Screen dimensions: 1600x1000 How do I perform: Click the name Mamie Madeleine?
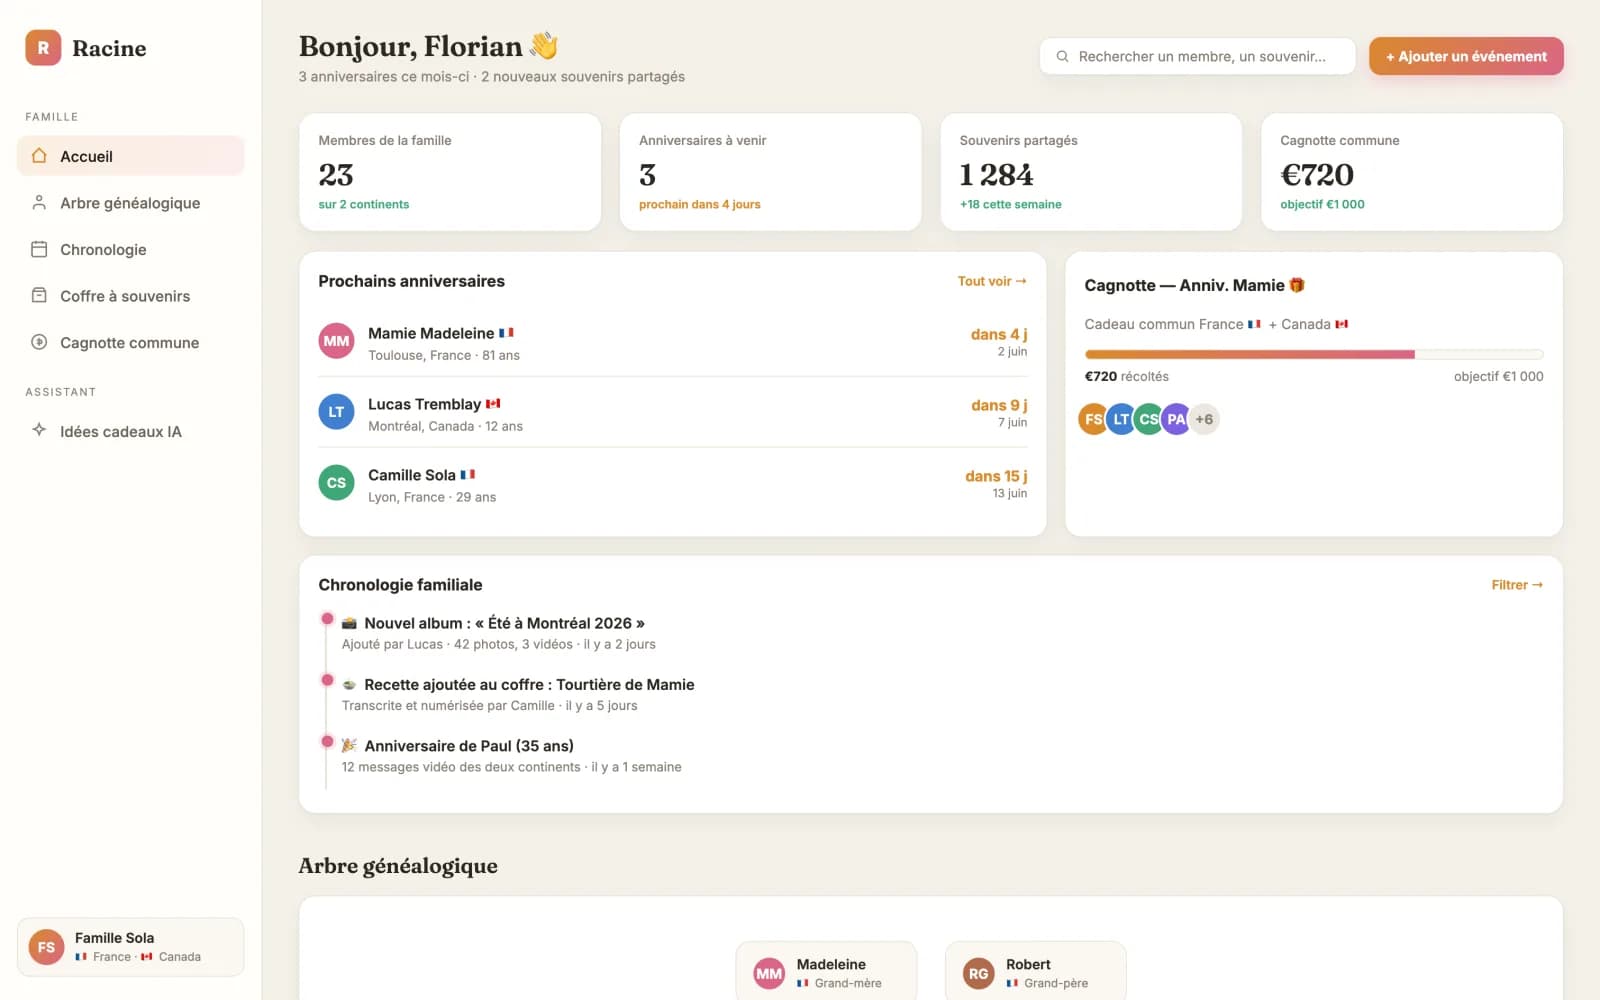431,333
